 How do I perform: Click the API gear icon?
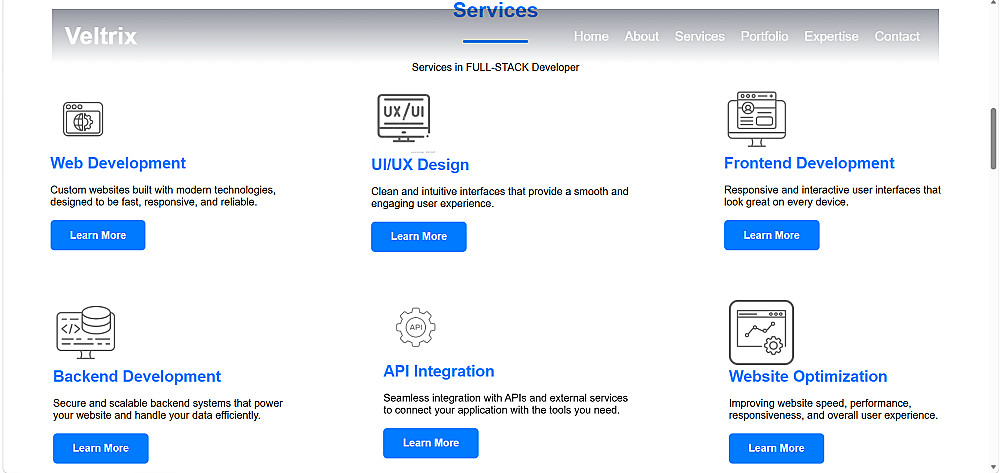point(416,327)
